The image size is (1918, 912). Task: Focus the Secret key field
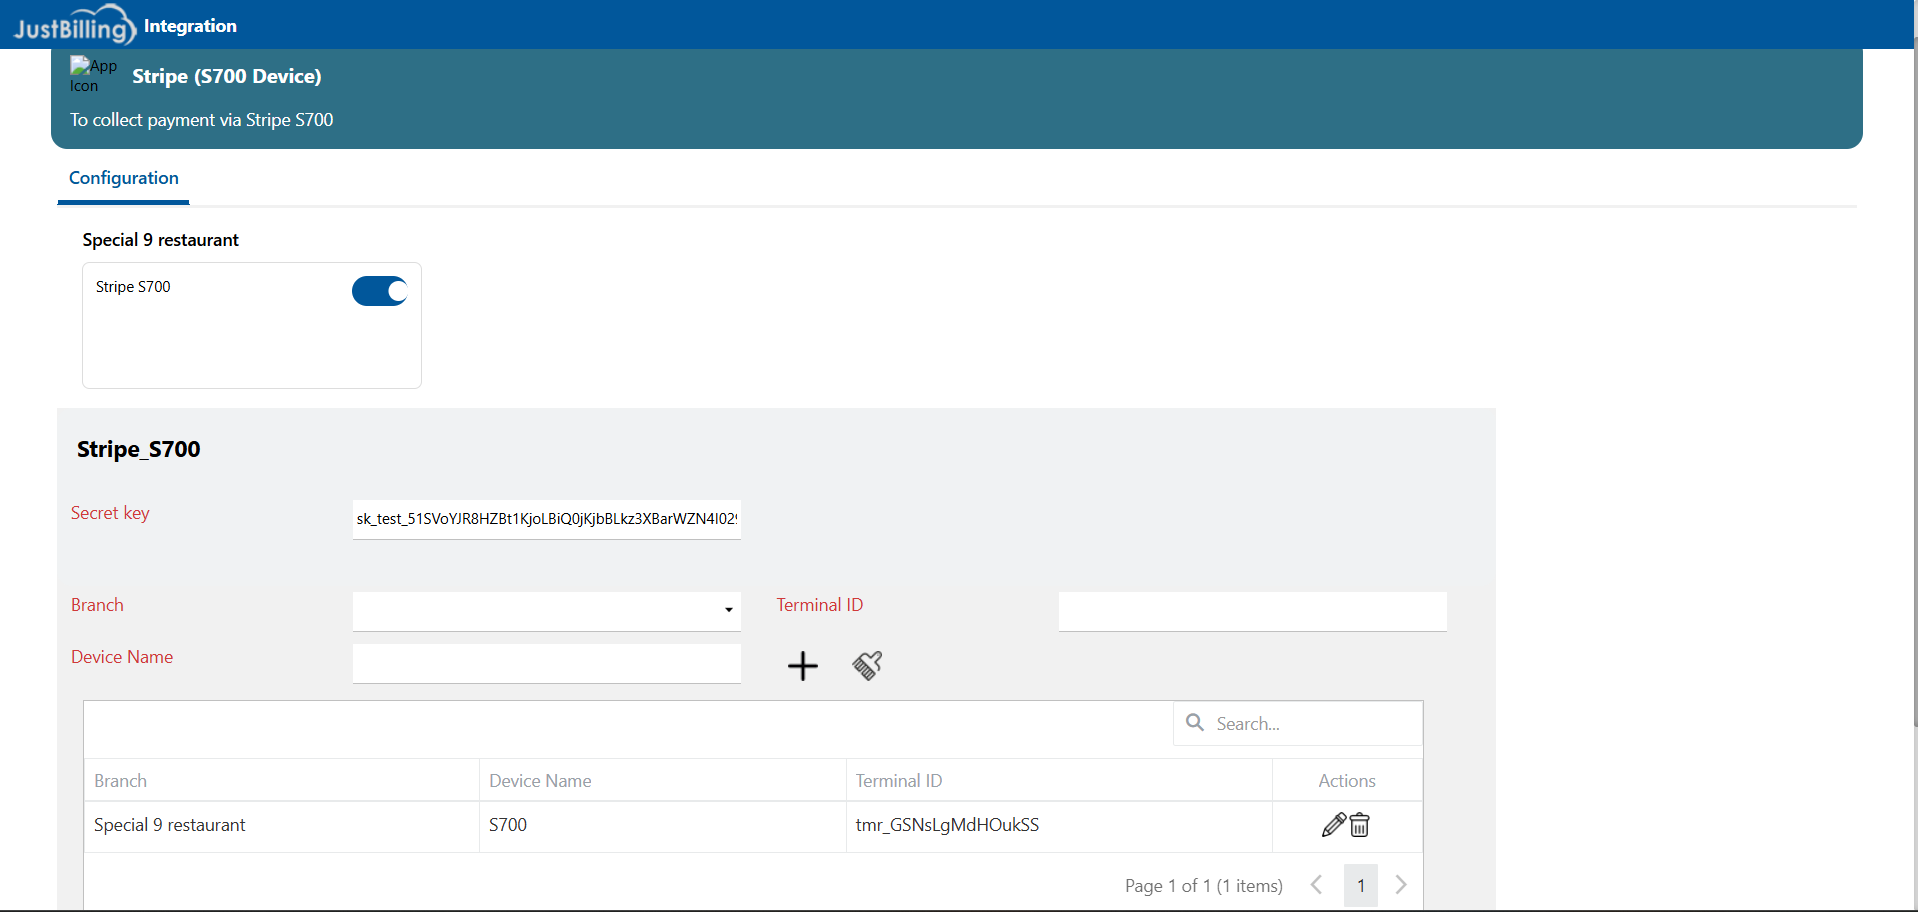pos(546,519)
